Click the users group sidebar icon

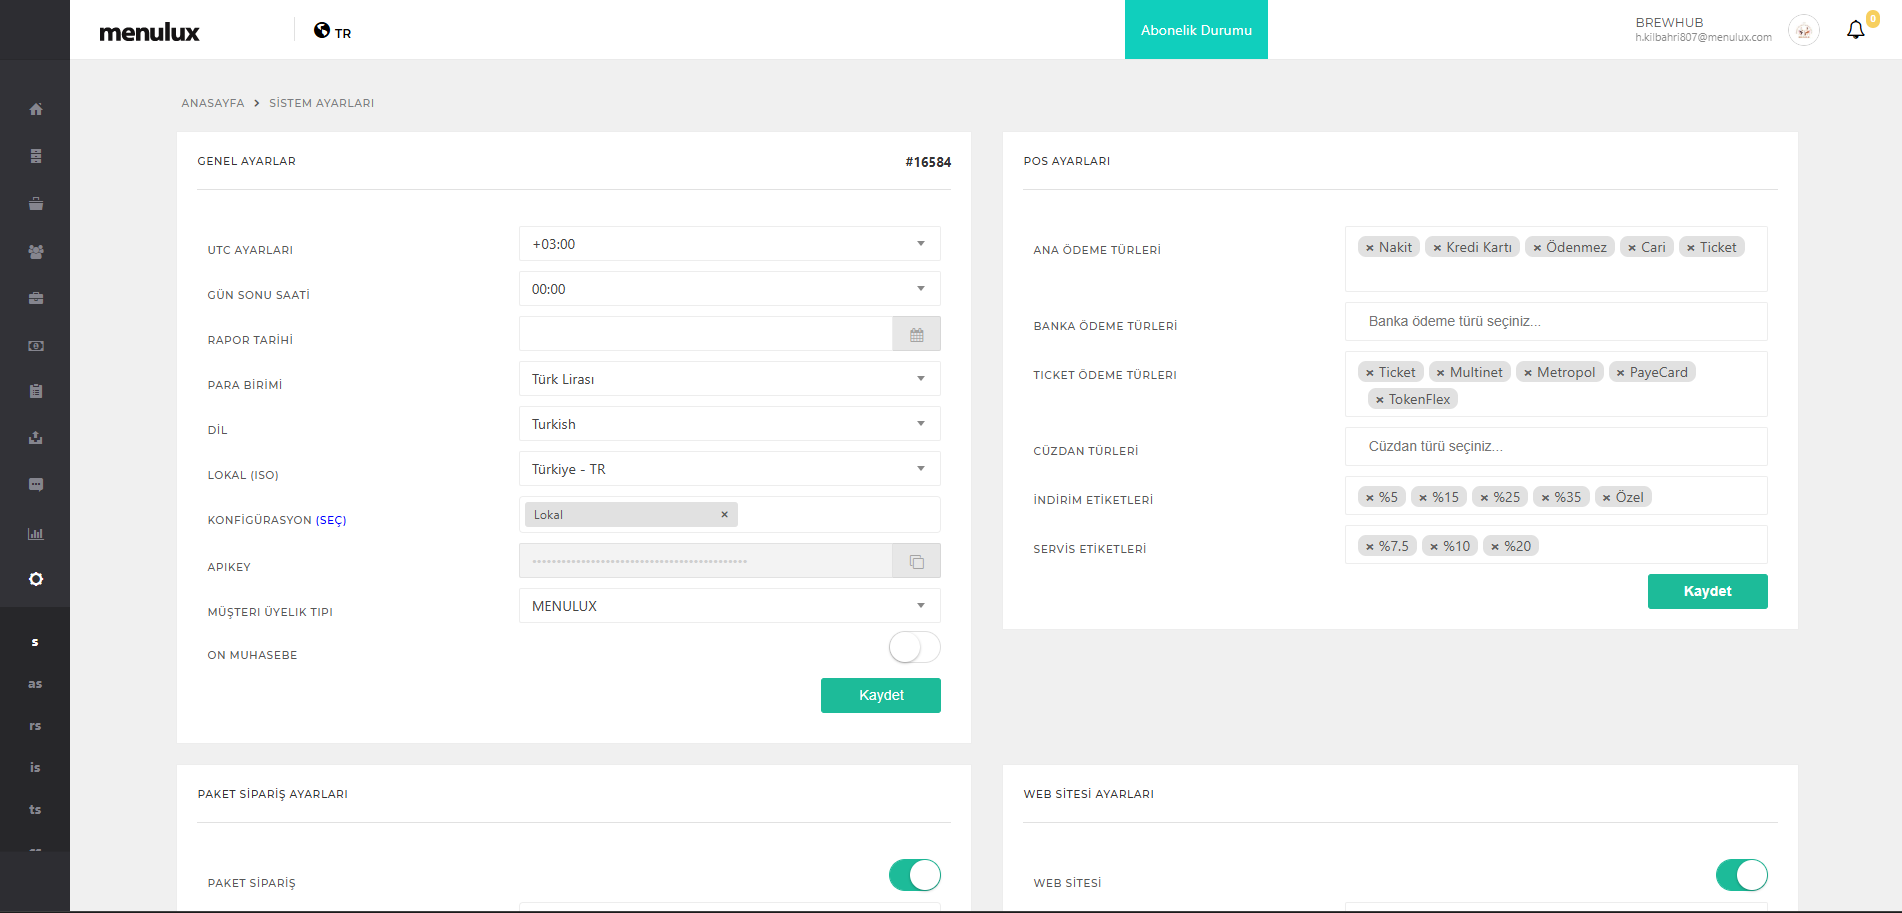coord(36,252)
